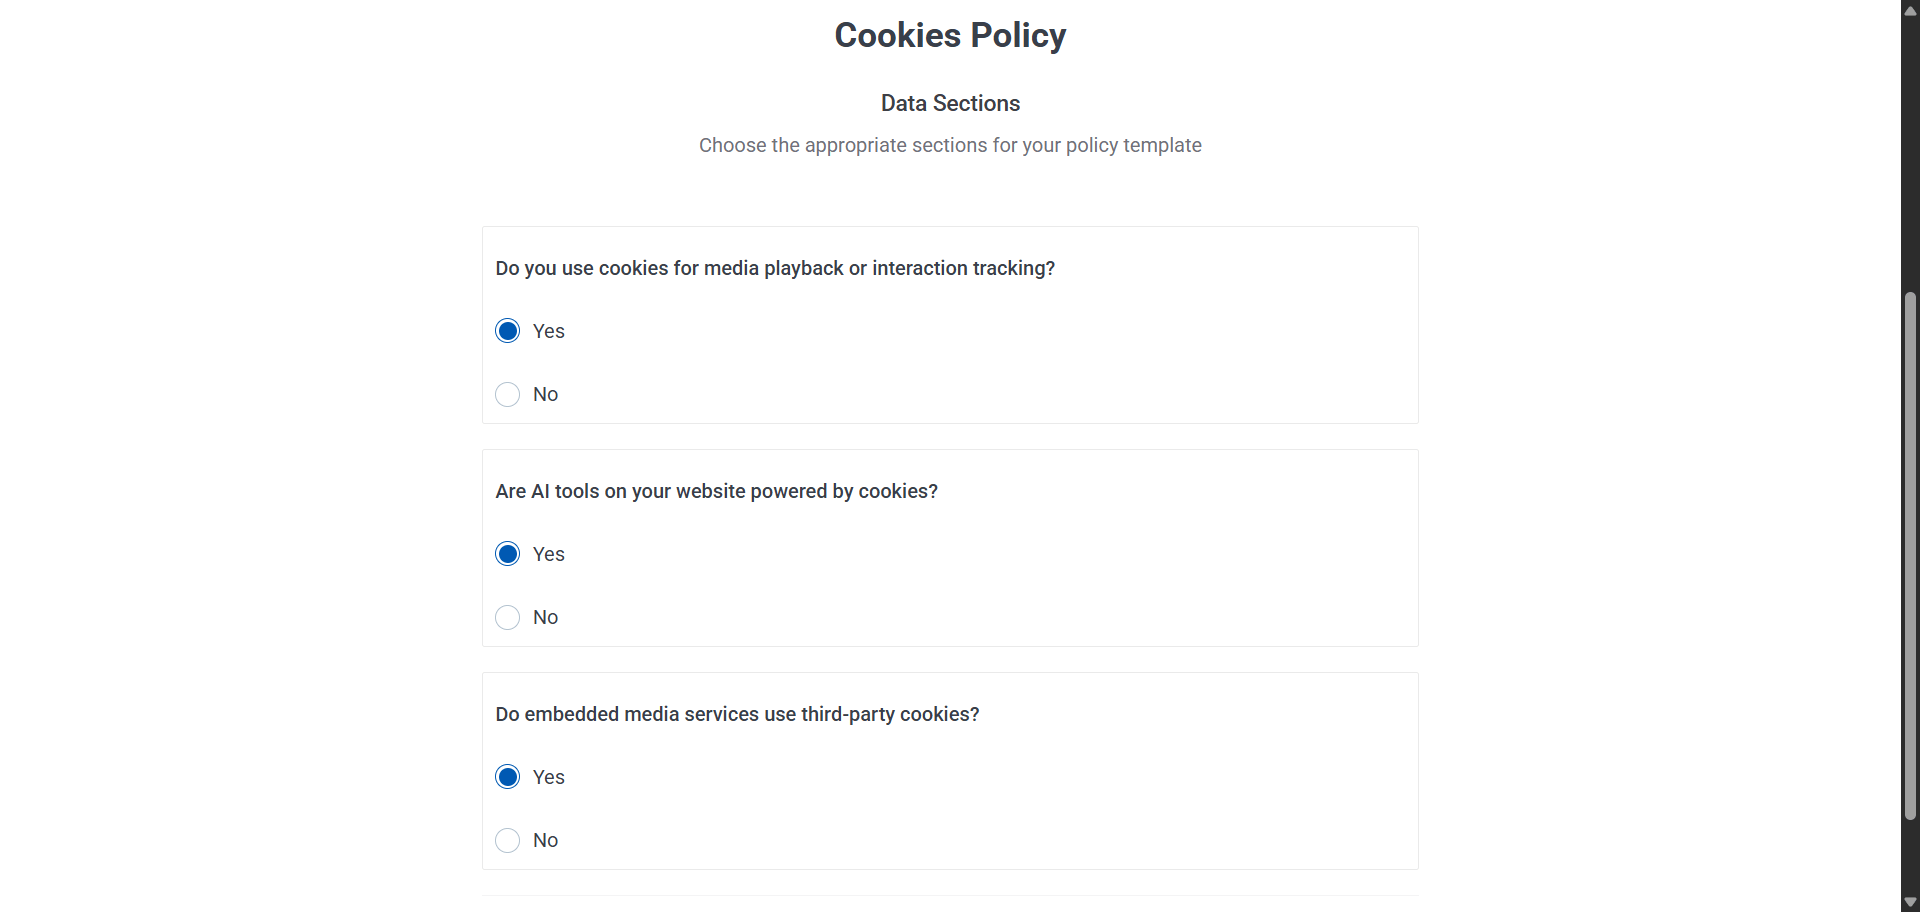Click the Cookies Policy heading
1920x912 pixels.
(x=950, y=35)
